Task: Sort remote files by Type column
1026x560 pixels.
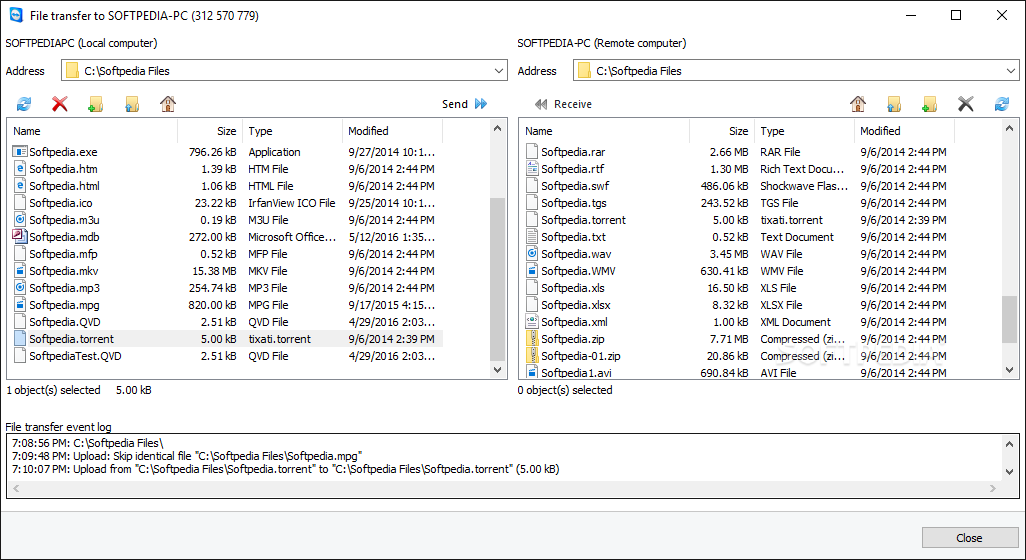Action: point(804,131)
